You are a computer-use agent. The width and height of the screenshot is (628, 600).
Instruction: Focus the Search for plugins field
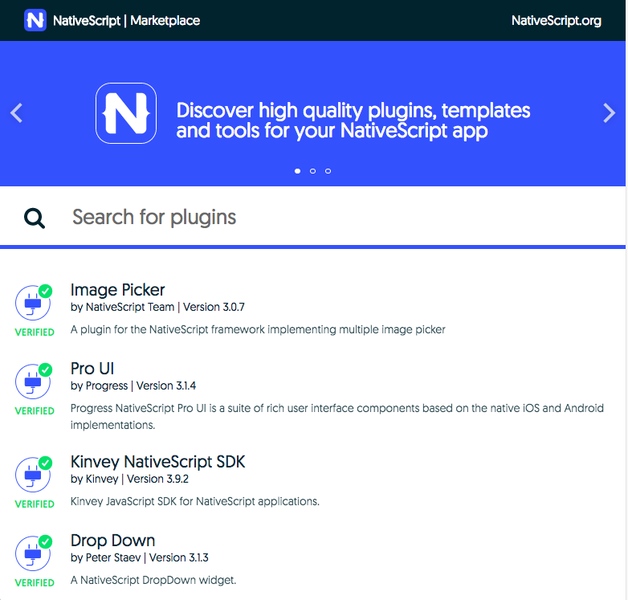312,217
